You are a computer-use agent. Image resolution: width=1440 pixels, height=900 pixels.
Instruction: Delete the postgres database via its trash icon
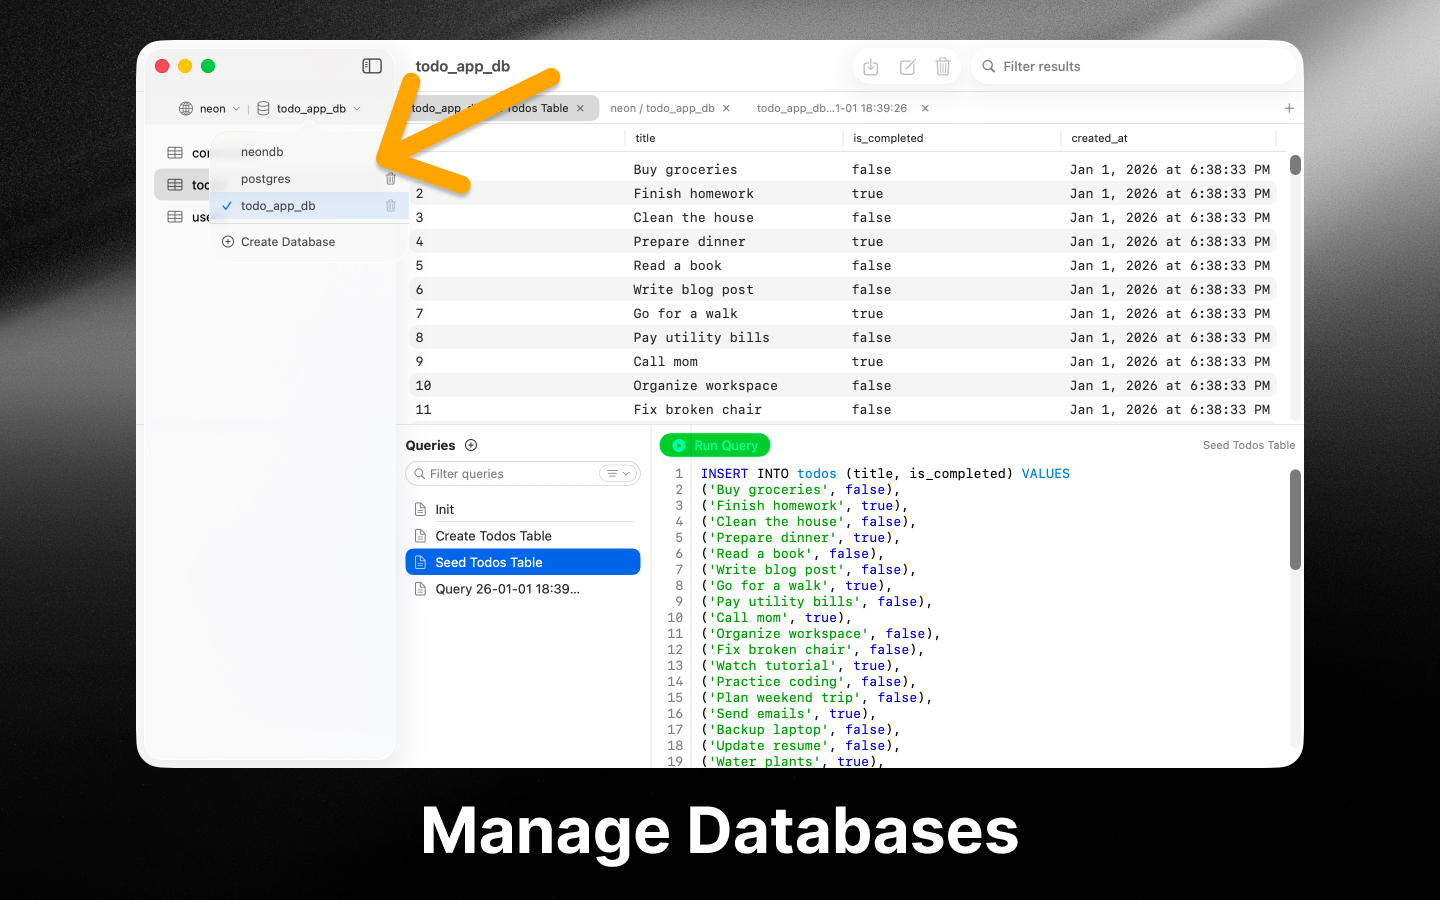391,178
